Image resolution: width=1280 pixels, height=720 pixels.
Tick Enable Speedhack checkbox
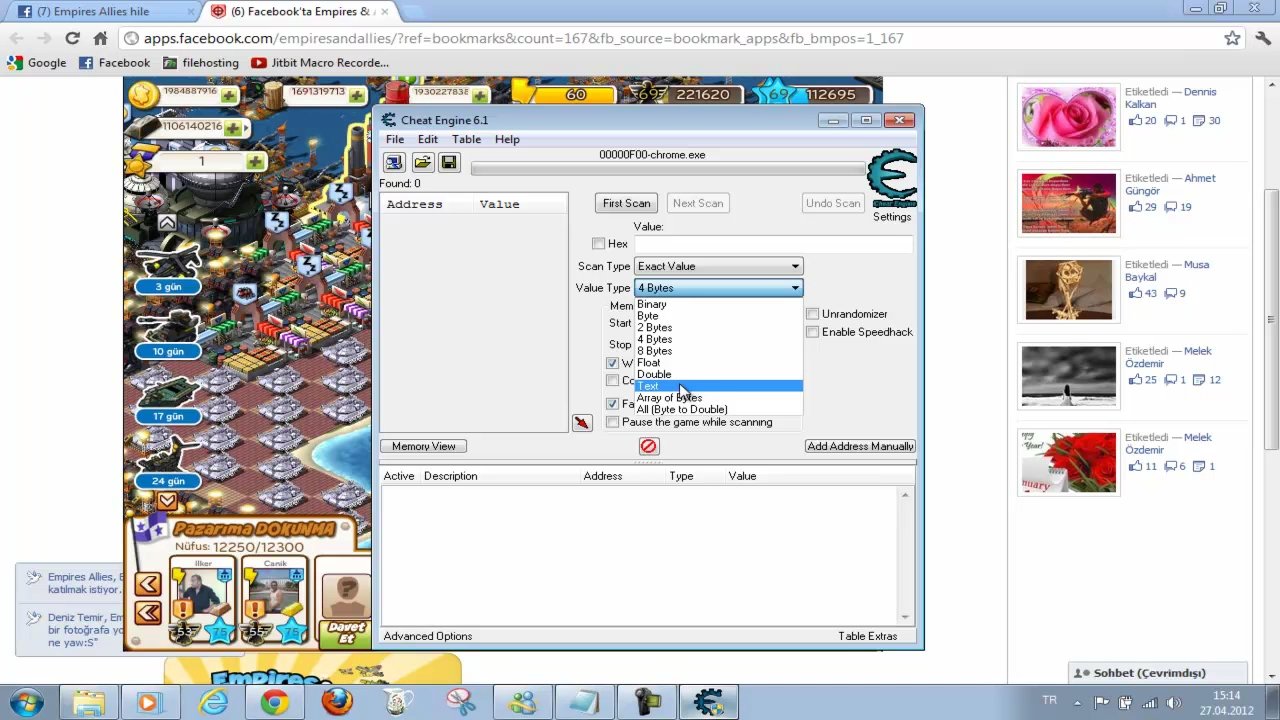pyautogui.click(x=812, y=332)
